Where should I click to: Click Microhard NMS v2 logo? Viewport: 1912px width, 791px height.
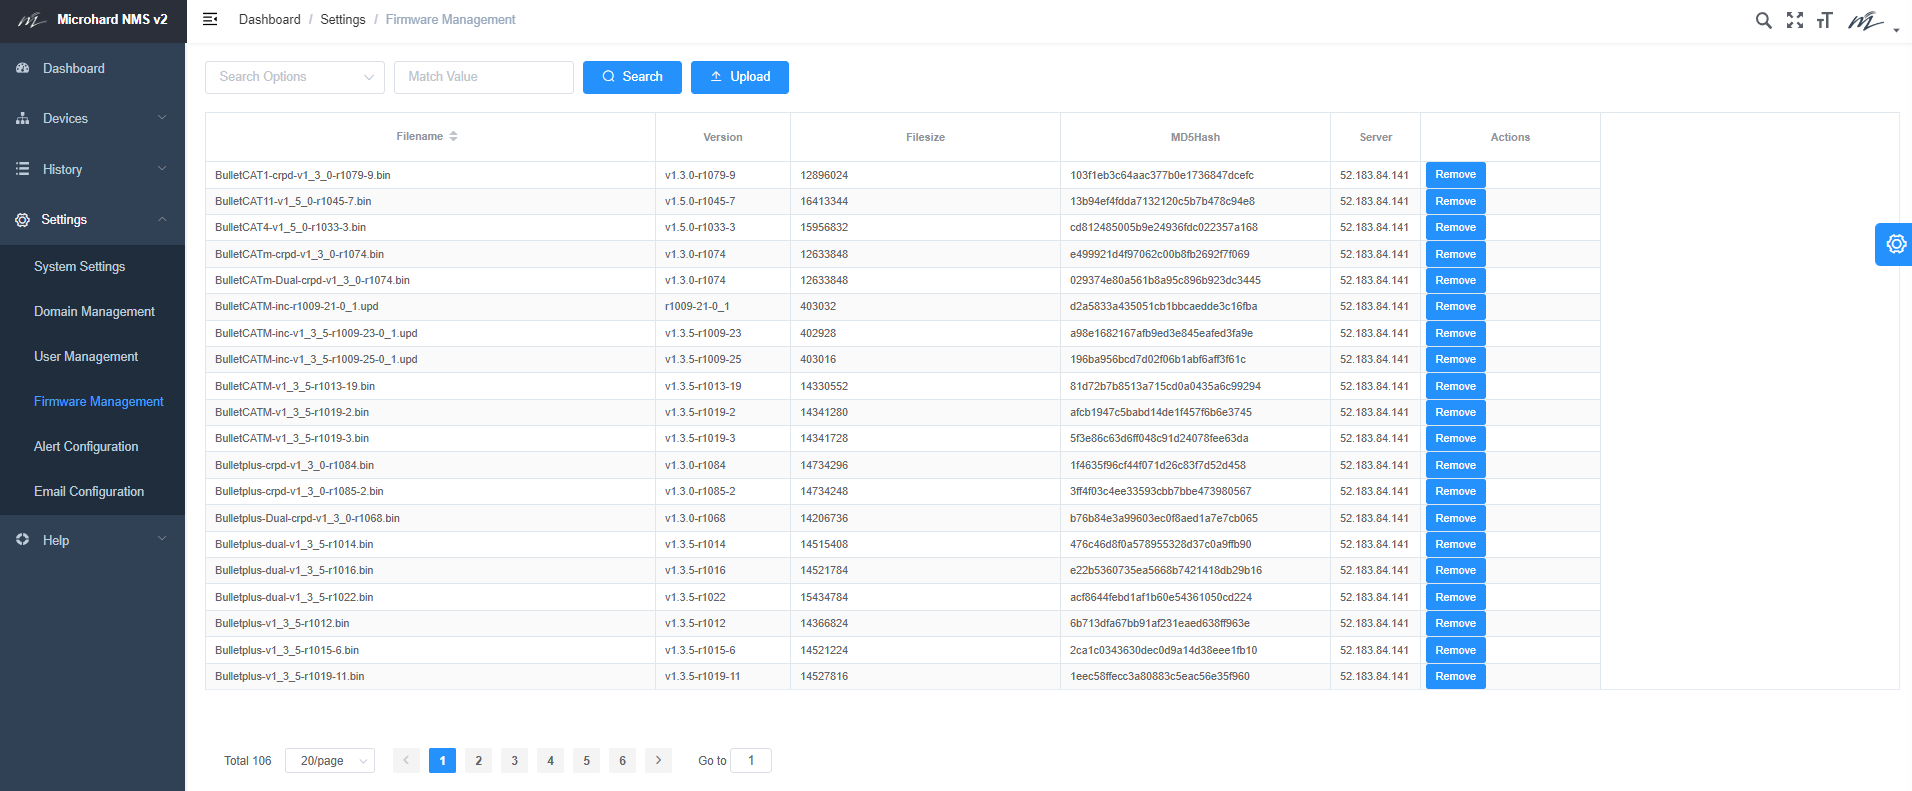coord(93,20)
